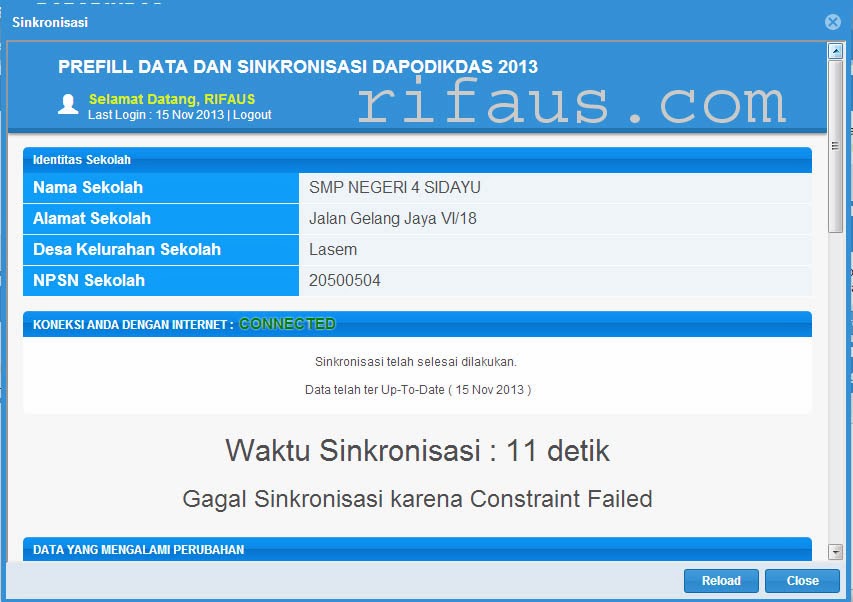Click the 'Waktu Sinkronisasi : 11 detik' text
The image size is (853, 602).
point(417,451)
